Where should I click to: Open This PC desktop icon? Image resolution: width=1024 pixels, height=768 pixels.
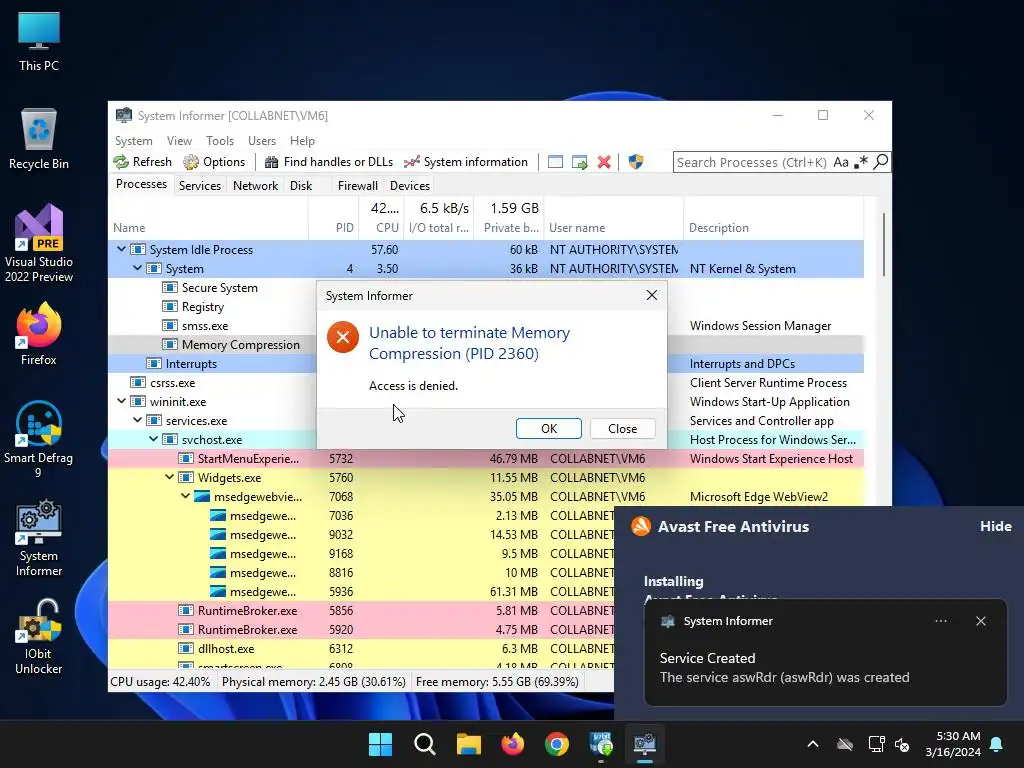[x=39, y=41]
